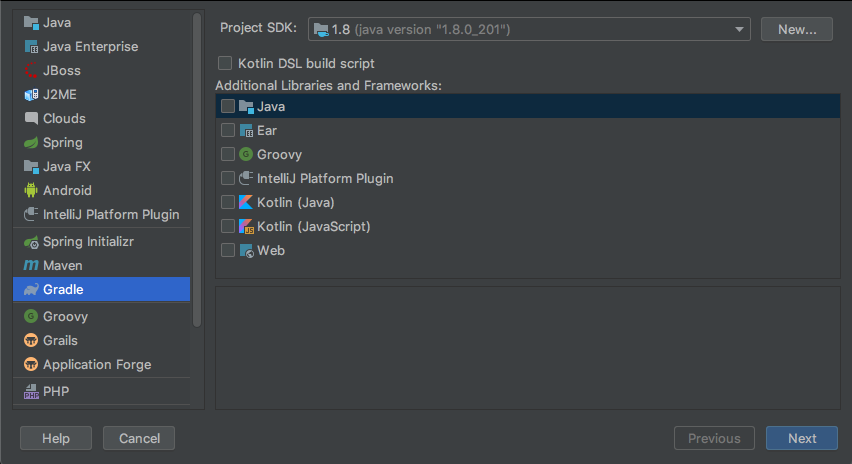Viewport: 852px width, 464px height.
Task: Enable the Kotlin (JavaScript) checkbox
Action: point(228,226)
